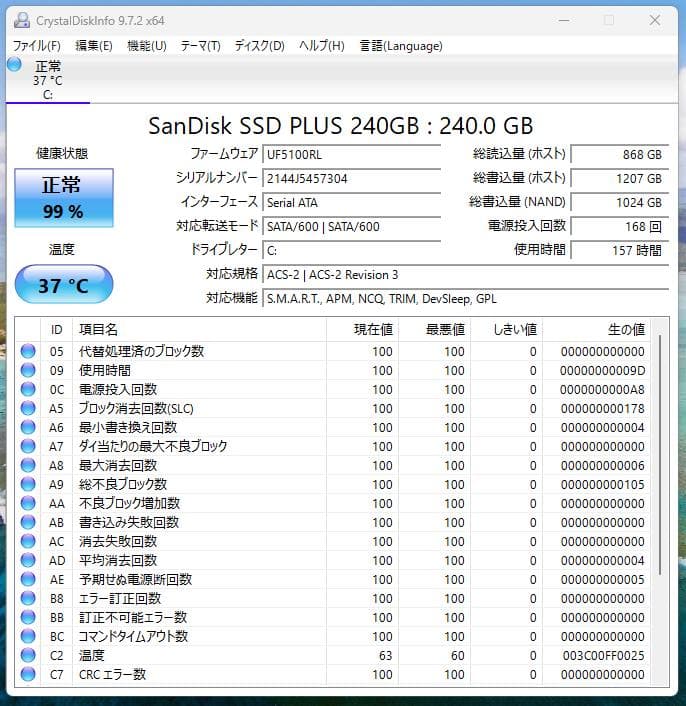Click the status orb of row AC
Viewport: 686px width, 706px height.
[x=28, y=541]
